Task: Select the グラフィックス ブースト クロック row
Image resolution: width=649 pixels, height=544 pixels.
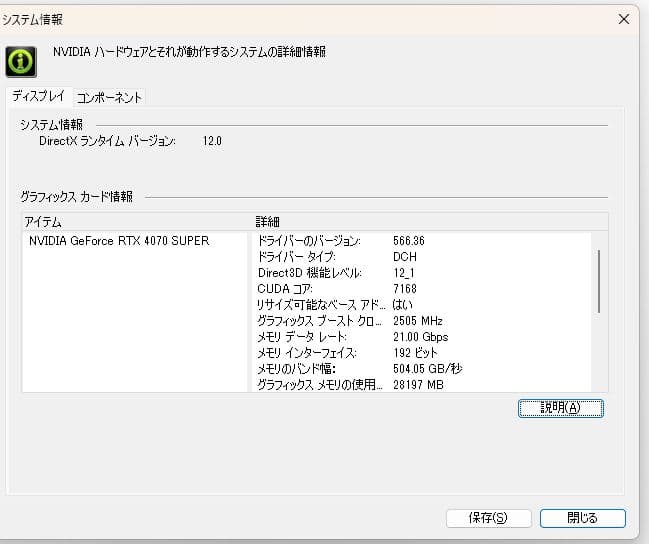Action: coord(421,321)
